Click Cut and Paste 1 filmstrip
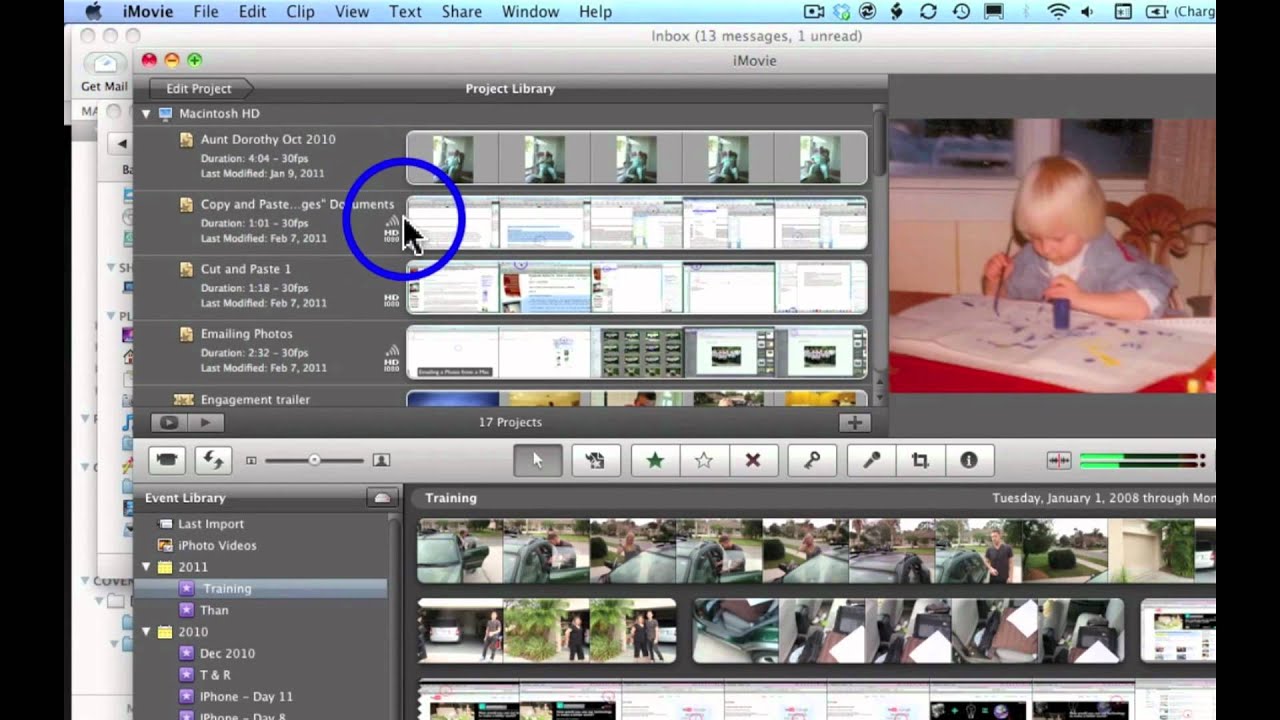 coord(637,288)
